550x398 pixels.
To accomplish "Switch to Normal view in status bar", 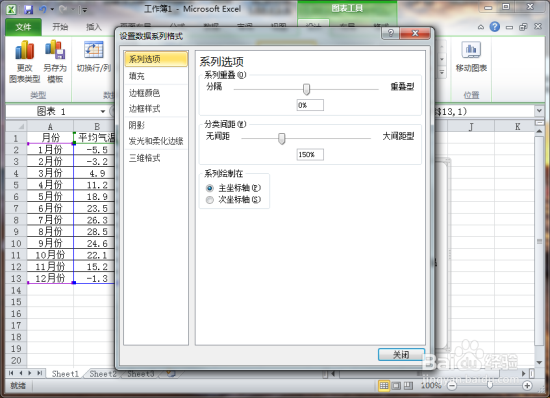I will (384, 386).
